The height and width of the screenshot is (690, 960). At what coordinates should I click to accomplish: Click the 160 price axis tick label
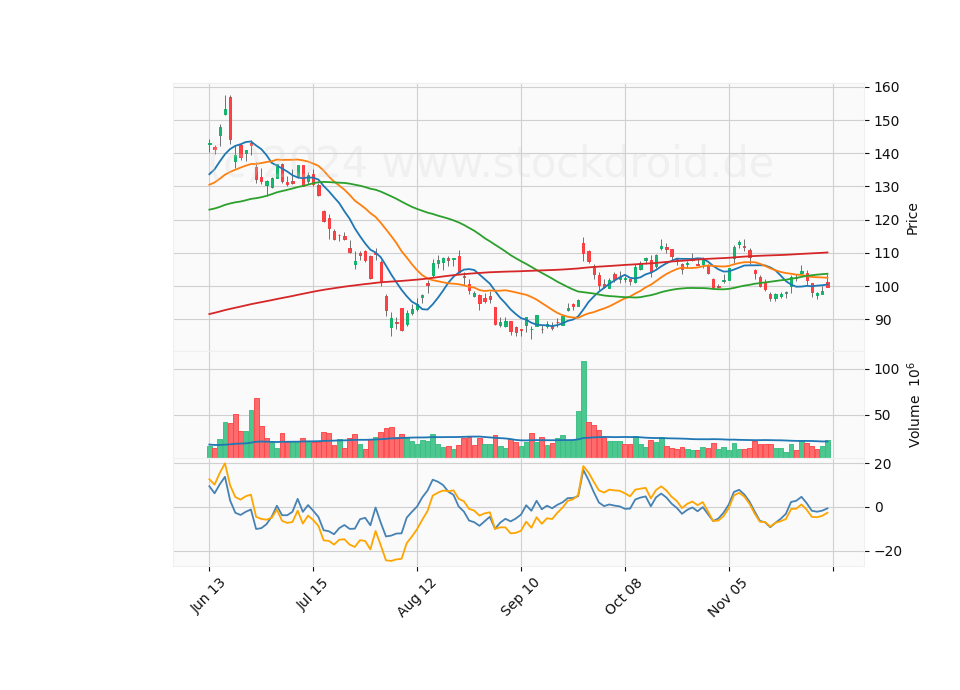click(887, 88)
